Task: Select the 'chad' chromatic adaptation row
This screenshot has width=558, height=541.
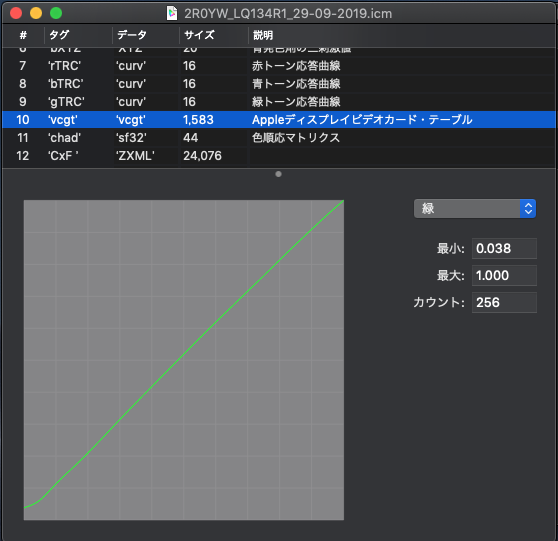Action: point(279,138)
